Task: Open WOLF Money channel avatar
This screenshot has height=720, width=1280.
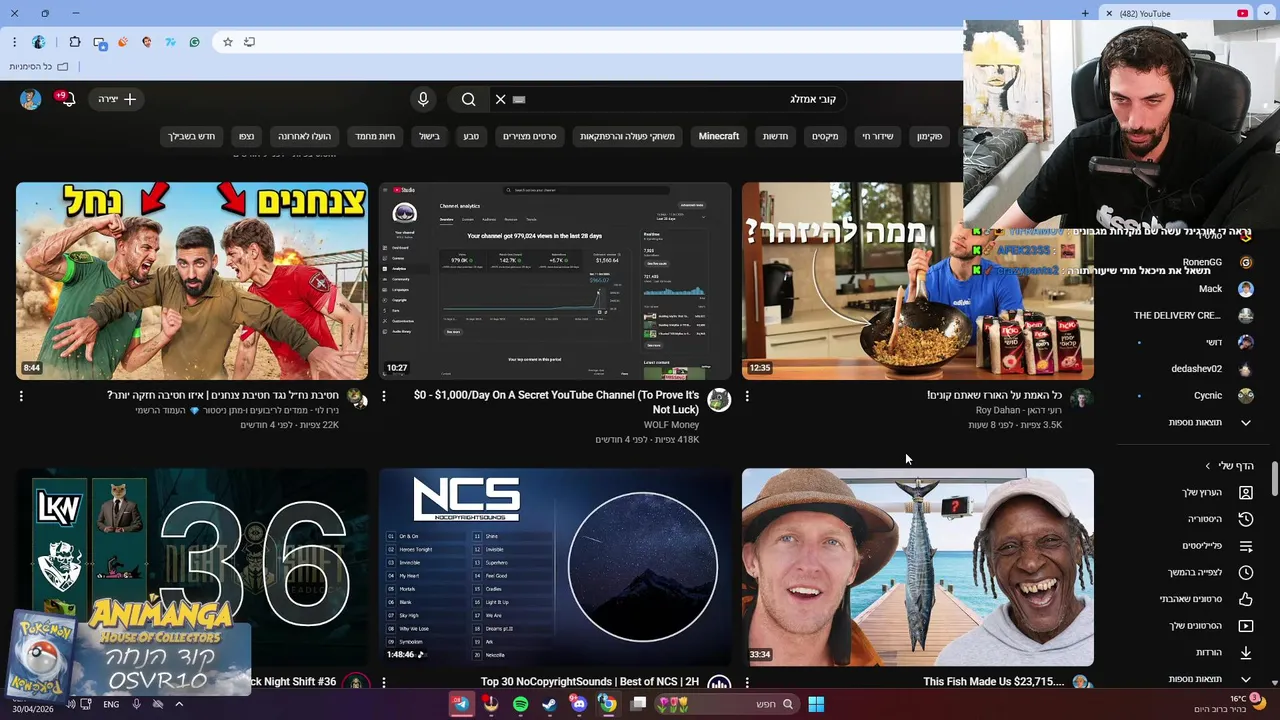Action: 719,400
